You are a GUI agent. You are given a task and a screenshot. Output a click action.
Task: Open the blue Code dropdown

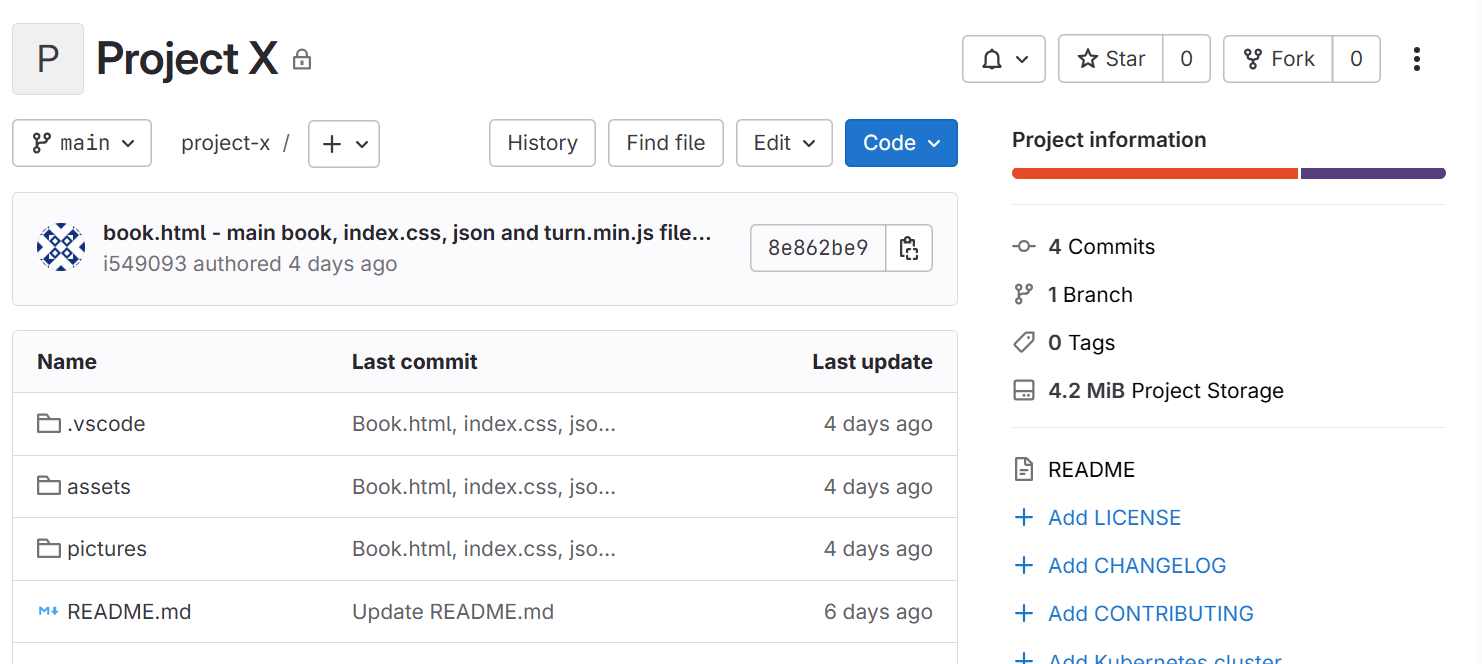901,143
